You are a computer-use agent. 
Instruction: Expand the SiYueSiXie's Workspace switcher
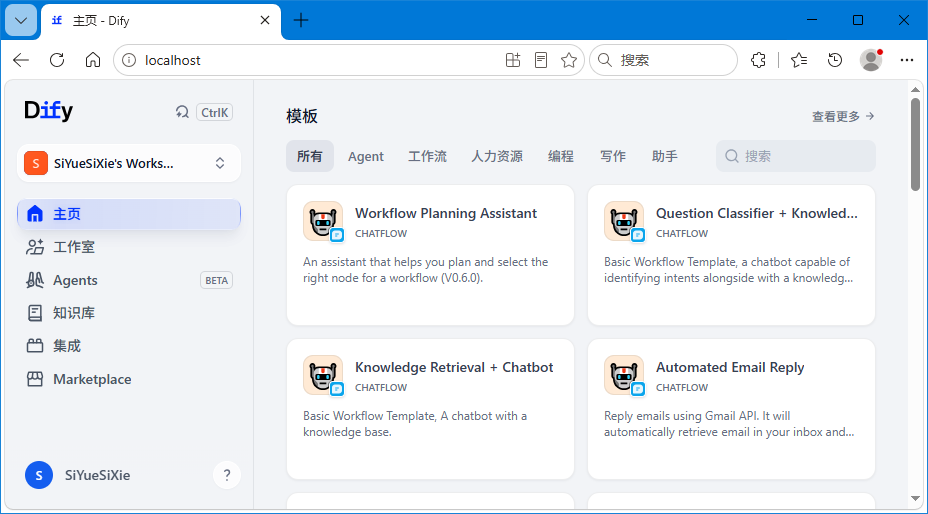(x=129, y=163)
